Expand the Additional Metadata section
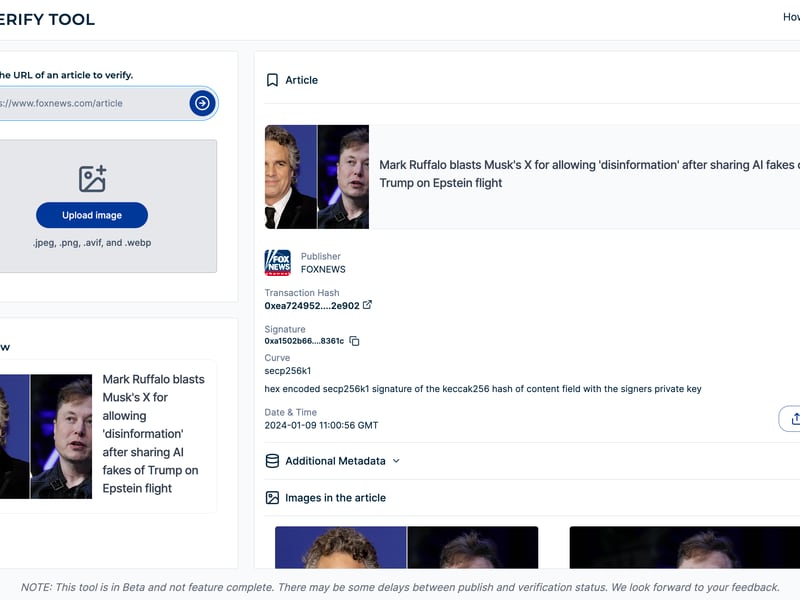 pos(335,461)
